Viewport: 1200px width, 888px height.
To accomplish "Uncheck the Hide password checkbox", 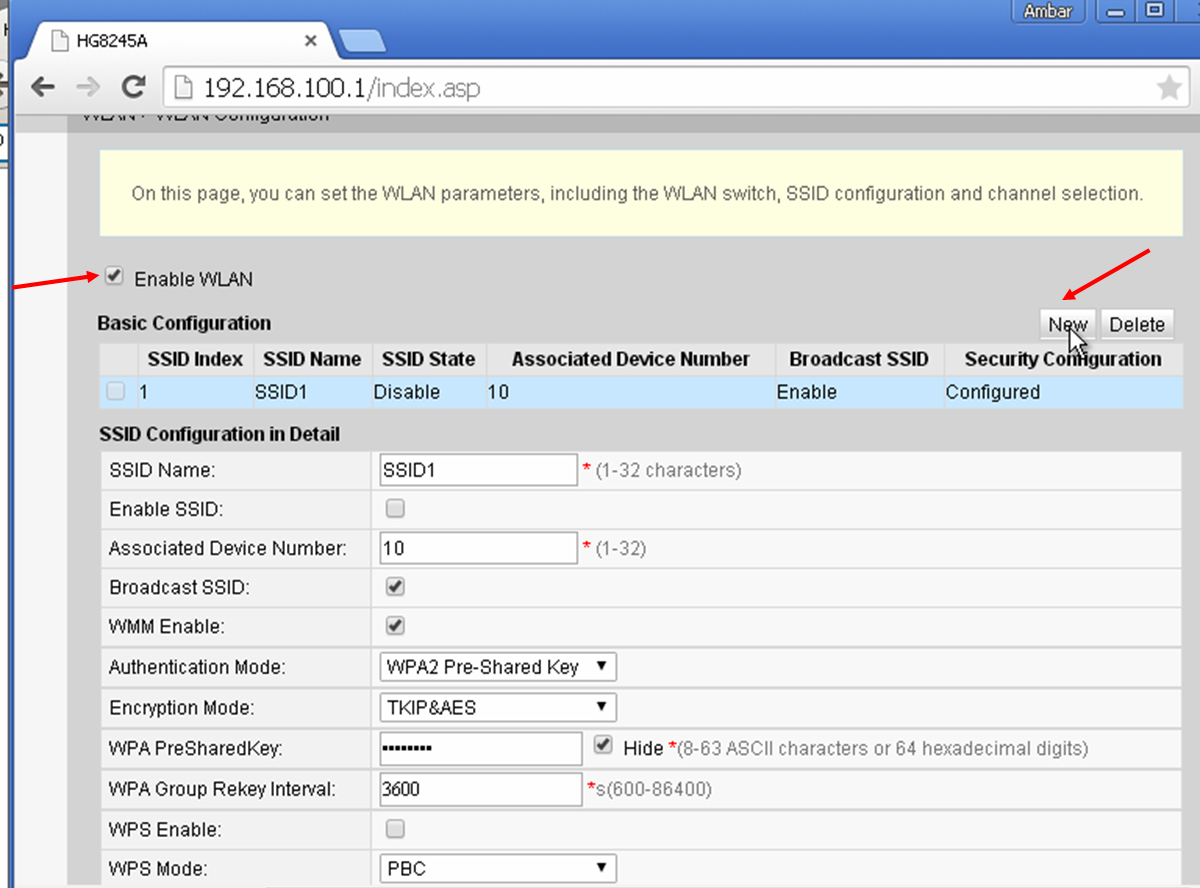I will click(603, 745).
